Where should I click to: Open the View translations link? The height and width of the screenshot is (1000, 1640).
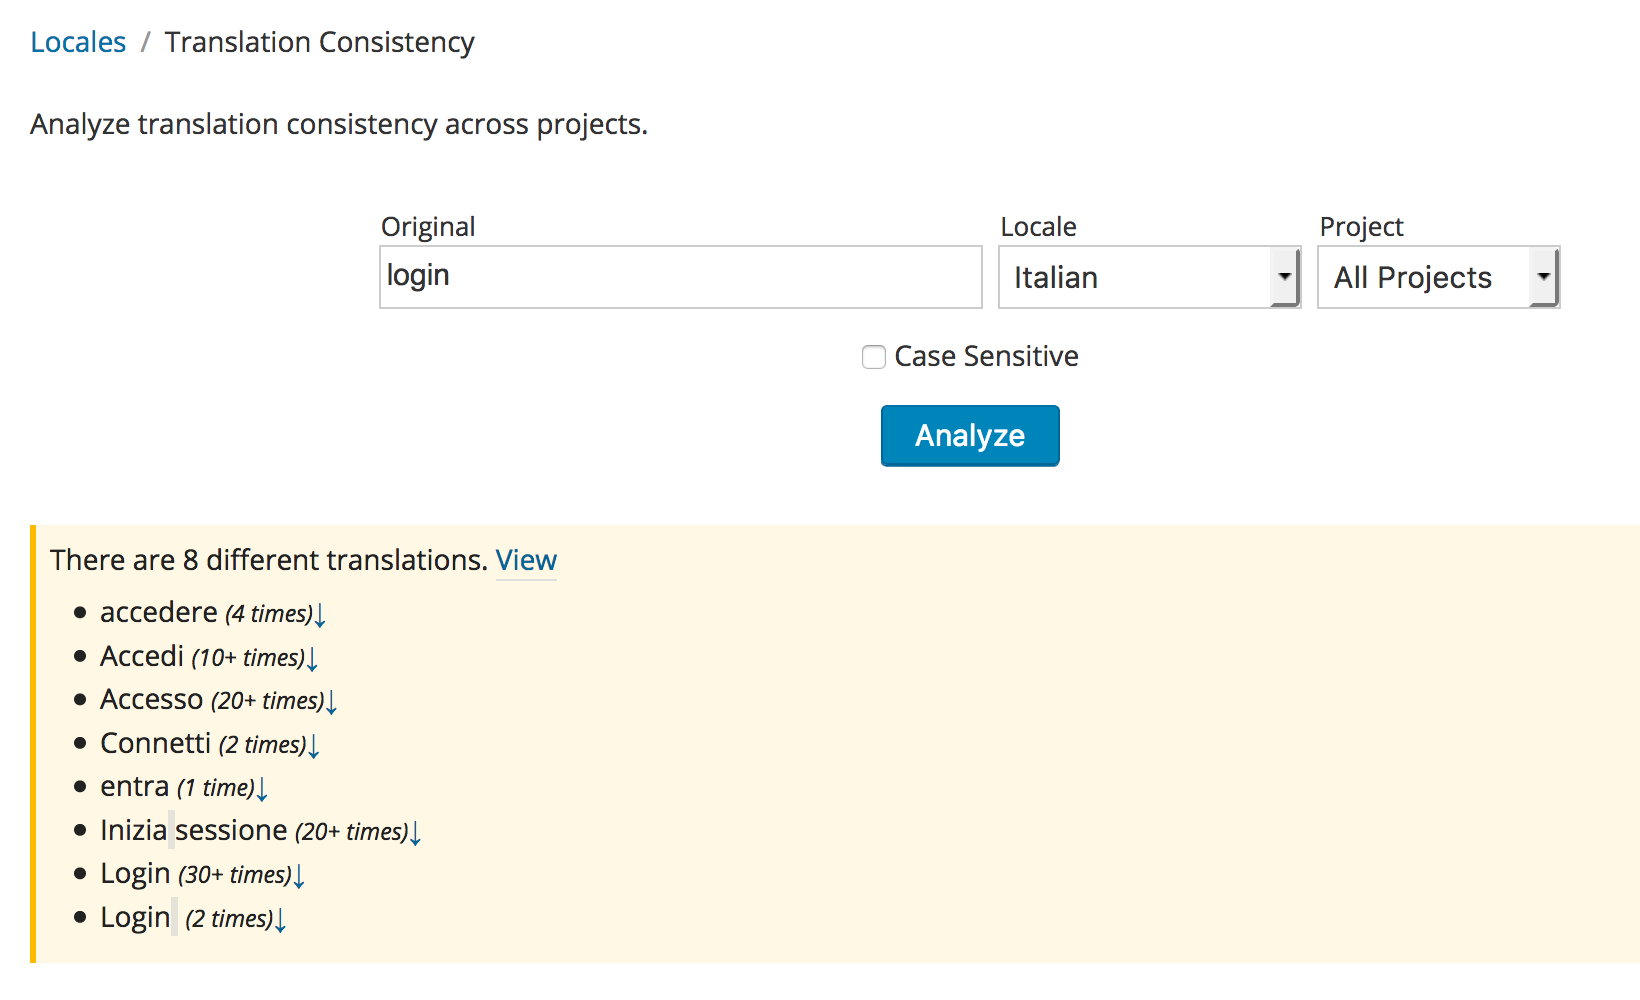526,560
